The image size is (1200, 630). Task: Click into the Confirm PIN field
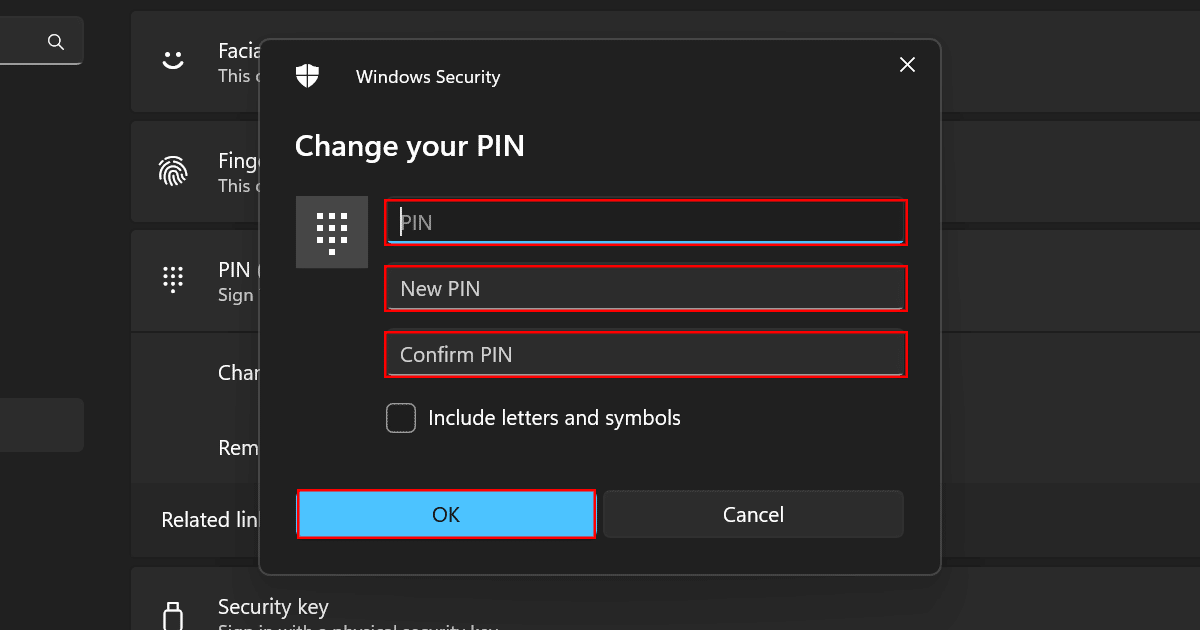click(646, 354)
